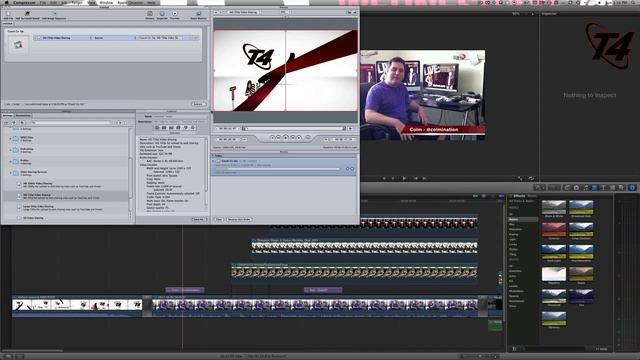This screenshot has height=360, width=640.
Task: Open the Compressor application menu
Action: pyautogui.click(x=24, y=2)
